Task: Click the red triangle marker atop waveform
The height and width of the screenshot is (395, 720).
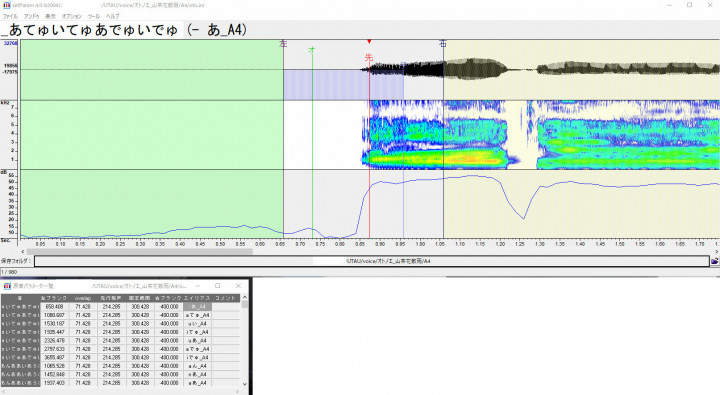Action: [x=369, y=42]
